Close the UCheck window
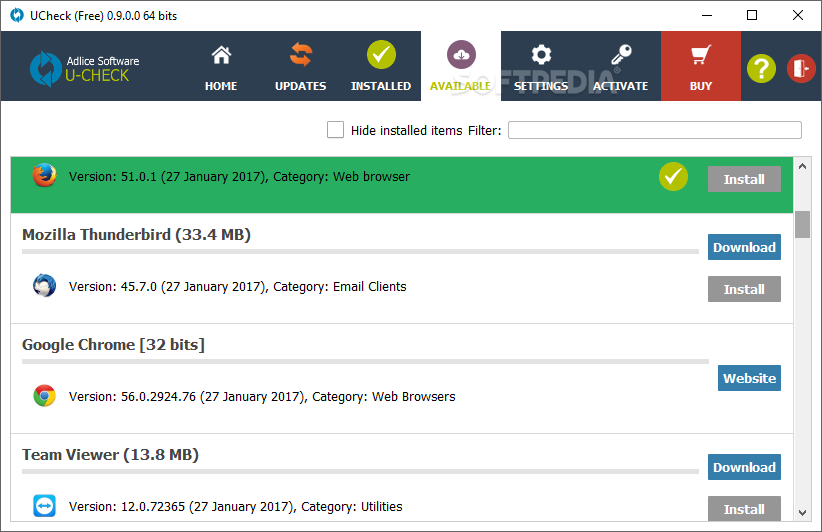Viewport: 822px width, 532px height. coord(797,15)
